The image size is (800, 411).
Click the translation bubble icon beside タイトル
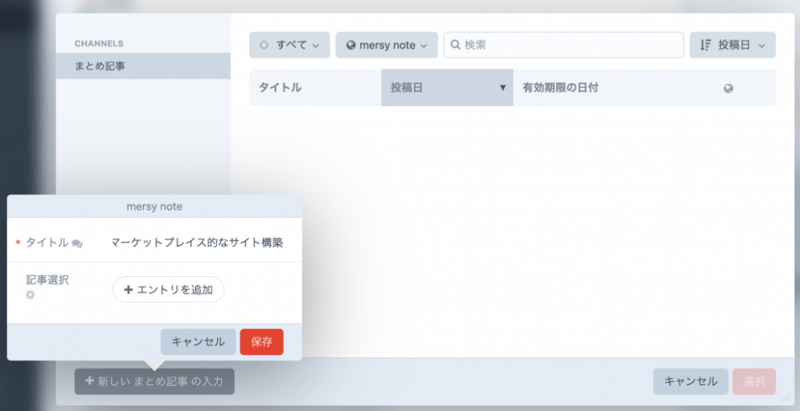(x=77, y=243)
